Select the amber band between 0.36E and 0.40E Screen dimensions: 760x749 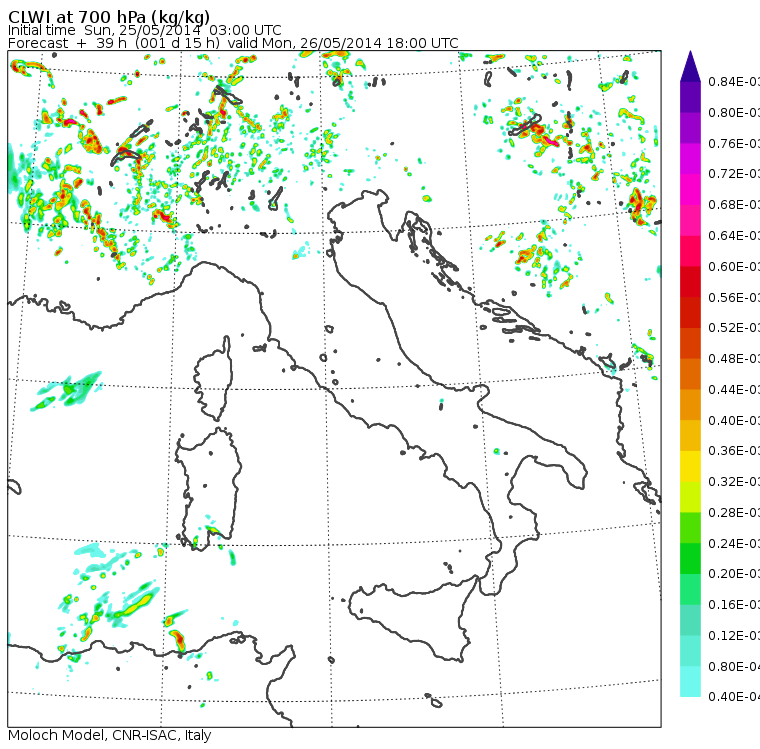coord(690,435)
